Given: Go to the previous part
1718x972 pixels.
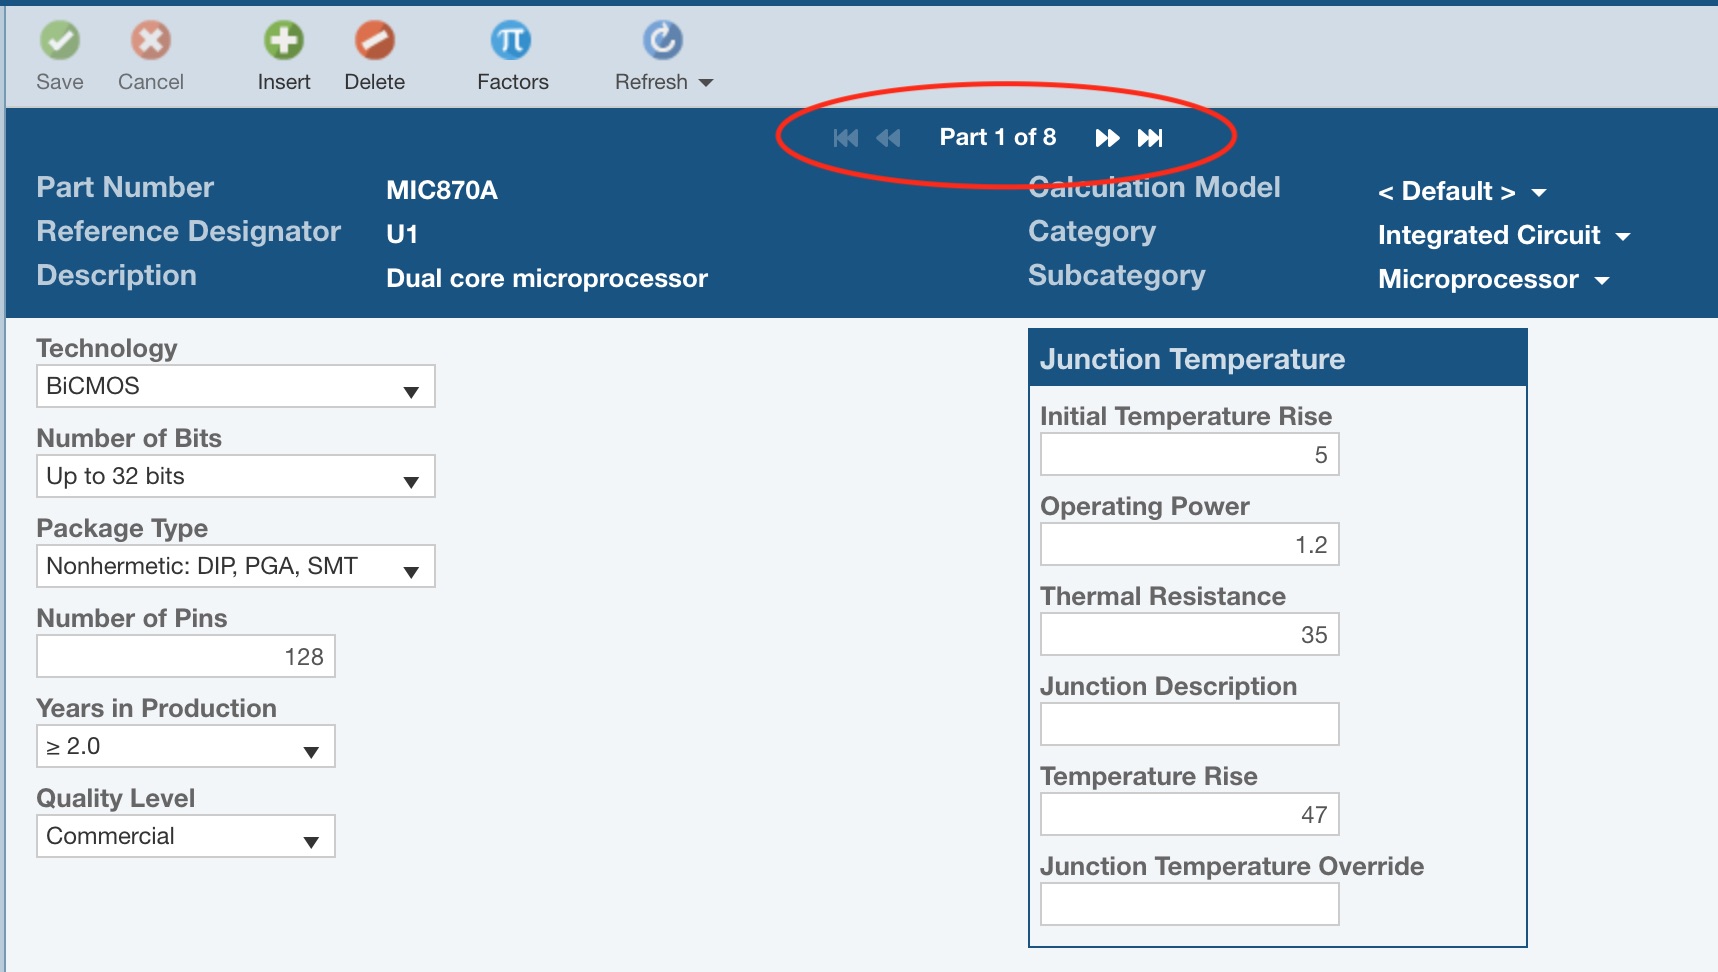Looking at the screenshot, I should pyautogui.click(x=888, y=138).
